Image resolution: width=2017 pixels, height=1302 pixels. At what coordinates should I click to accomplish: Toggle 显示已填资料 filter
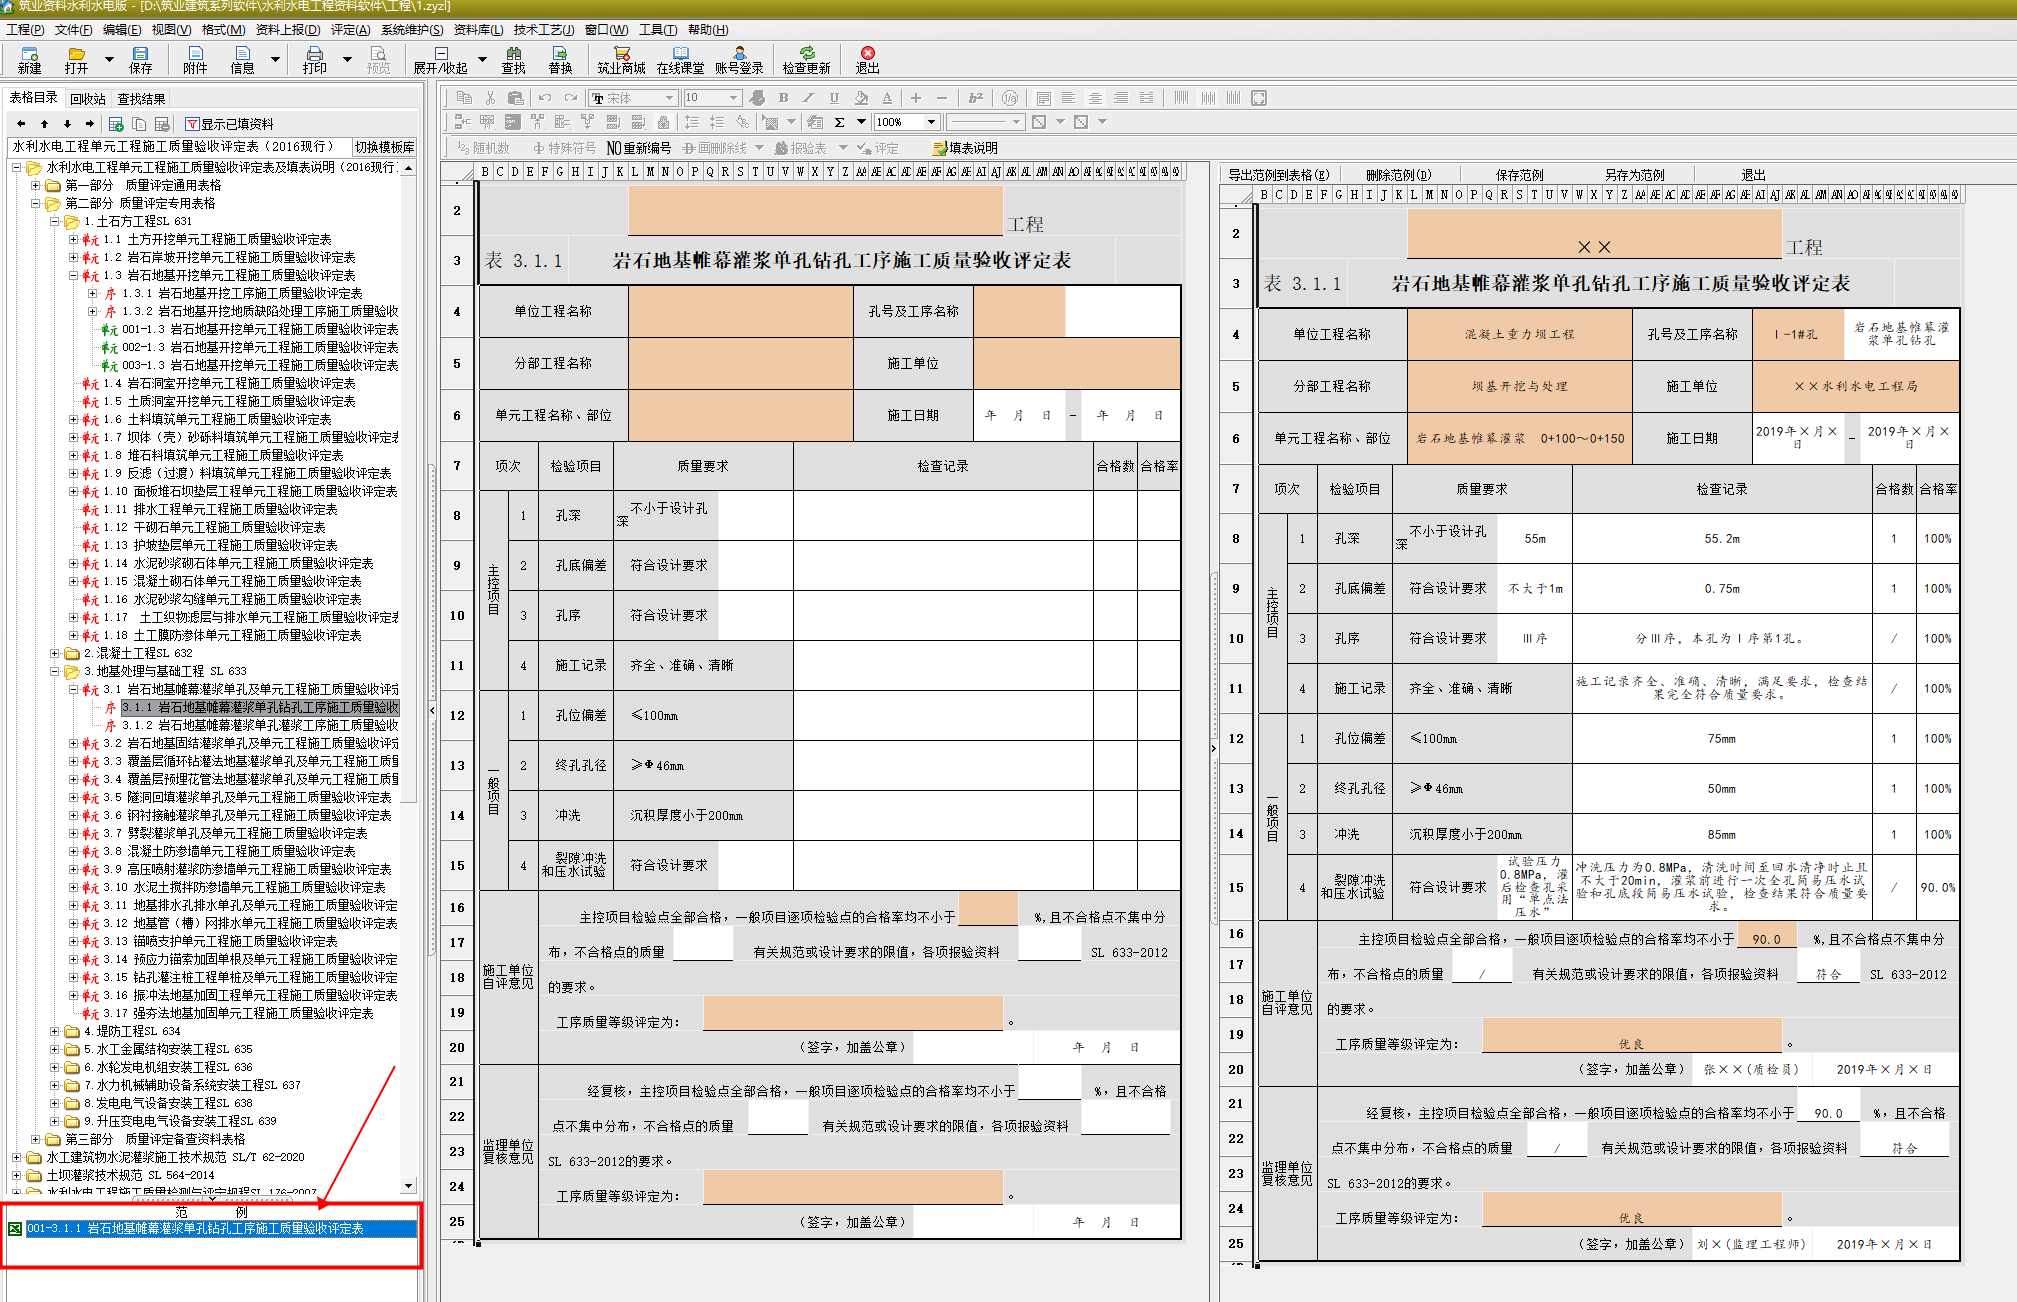229,124
